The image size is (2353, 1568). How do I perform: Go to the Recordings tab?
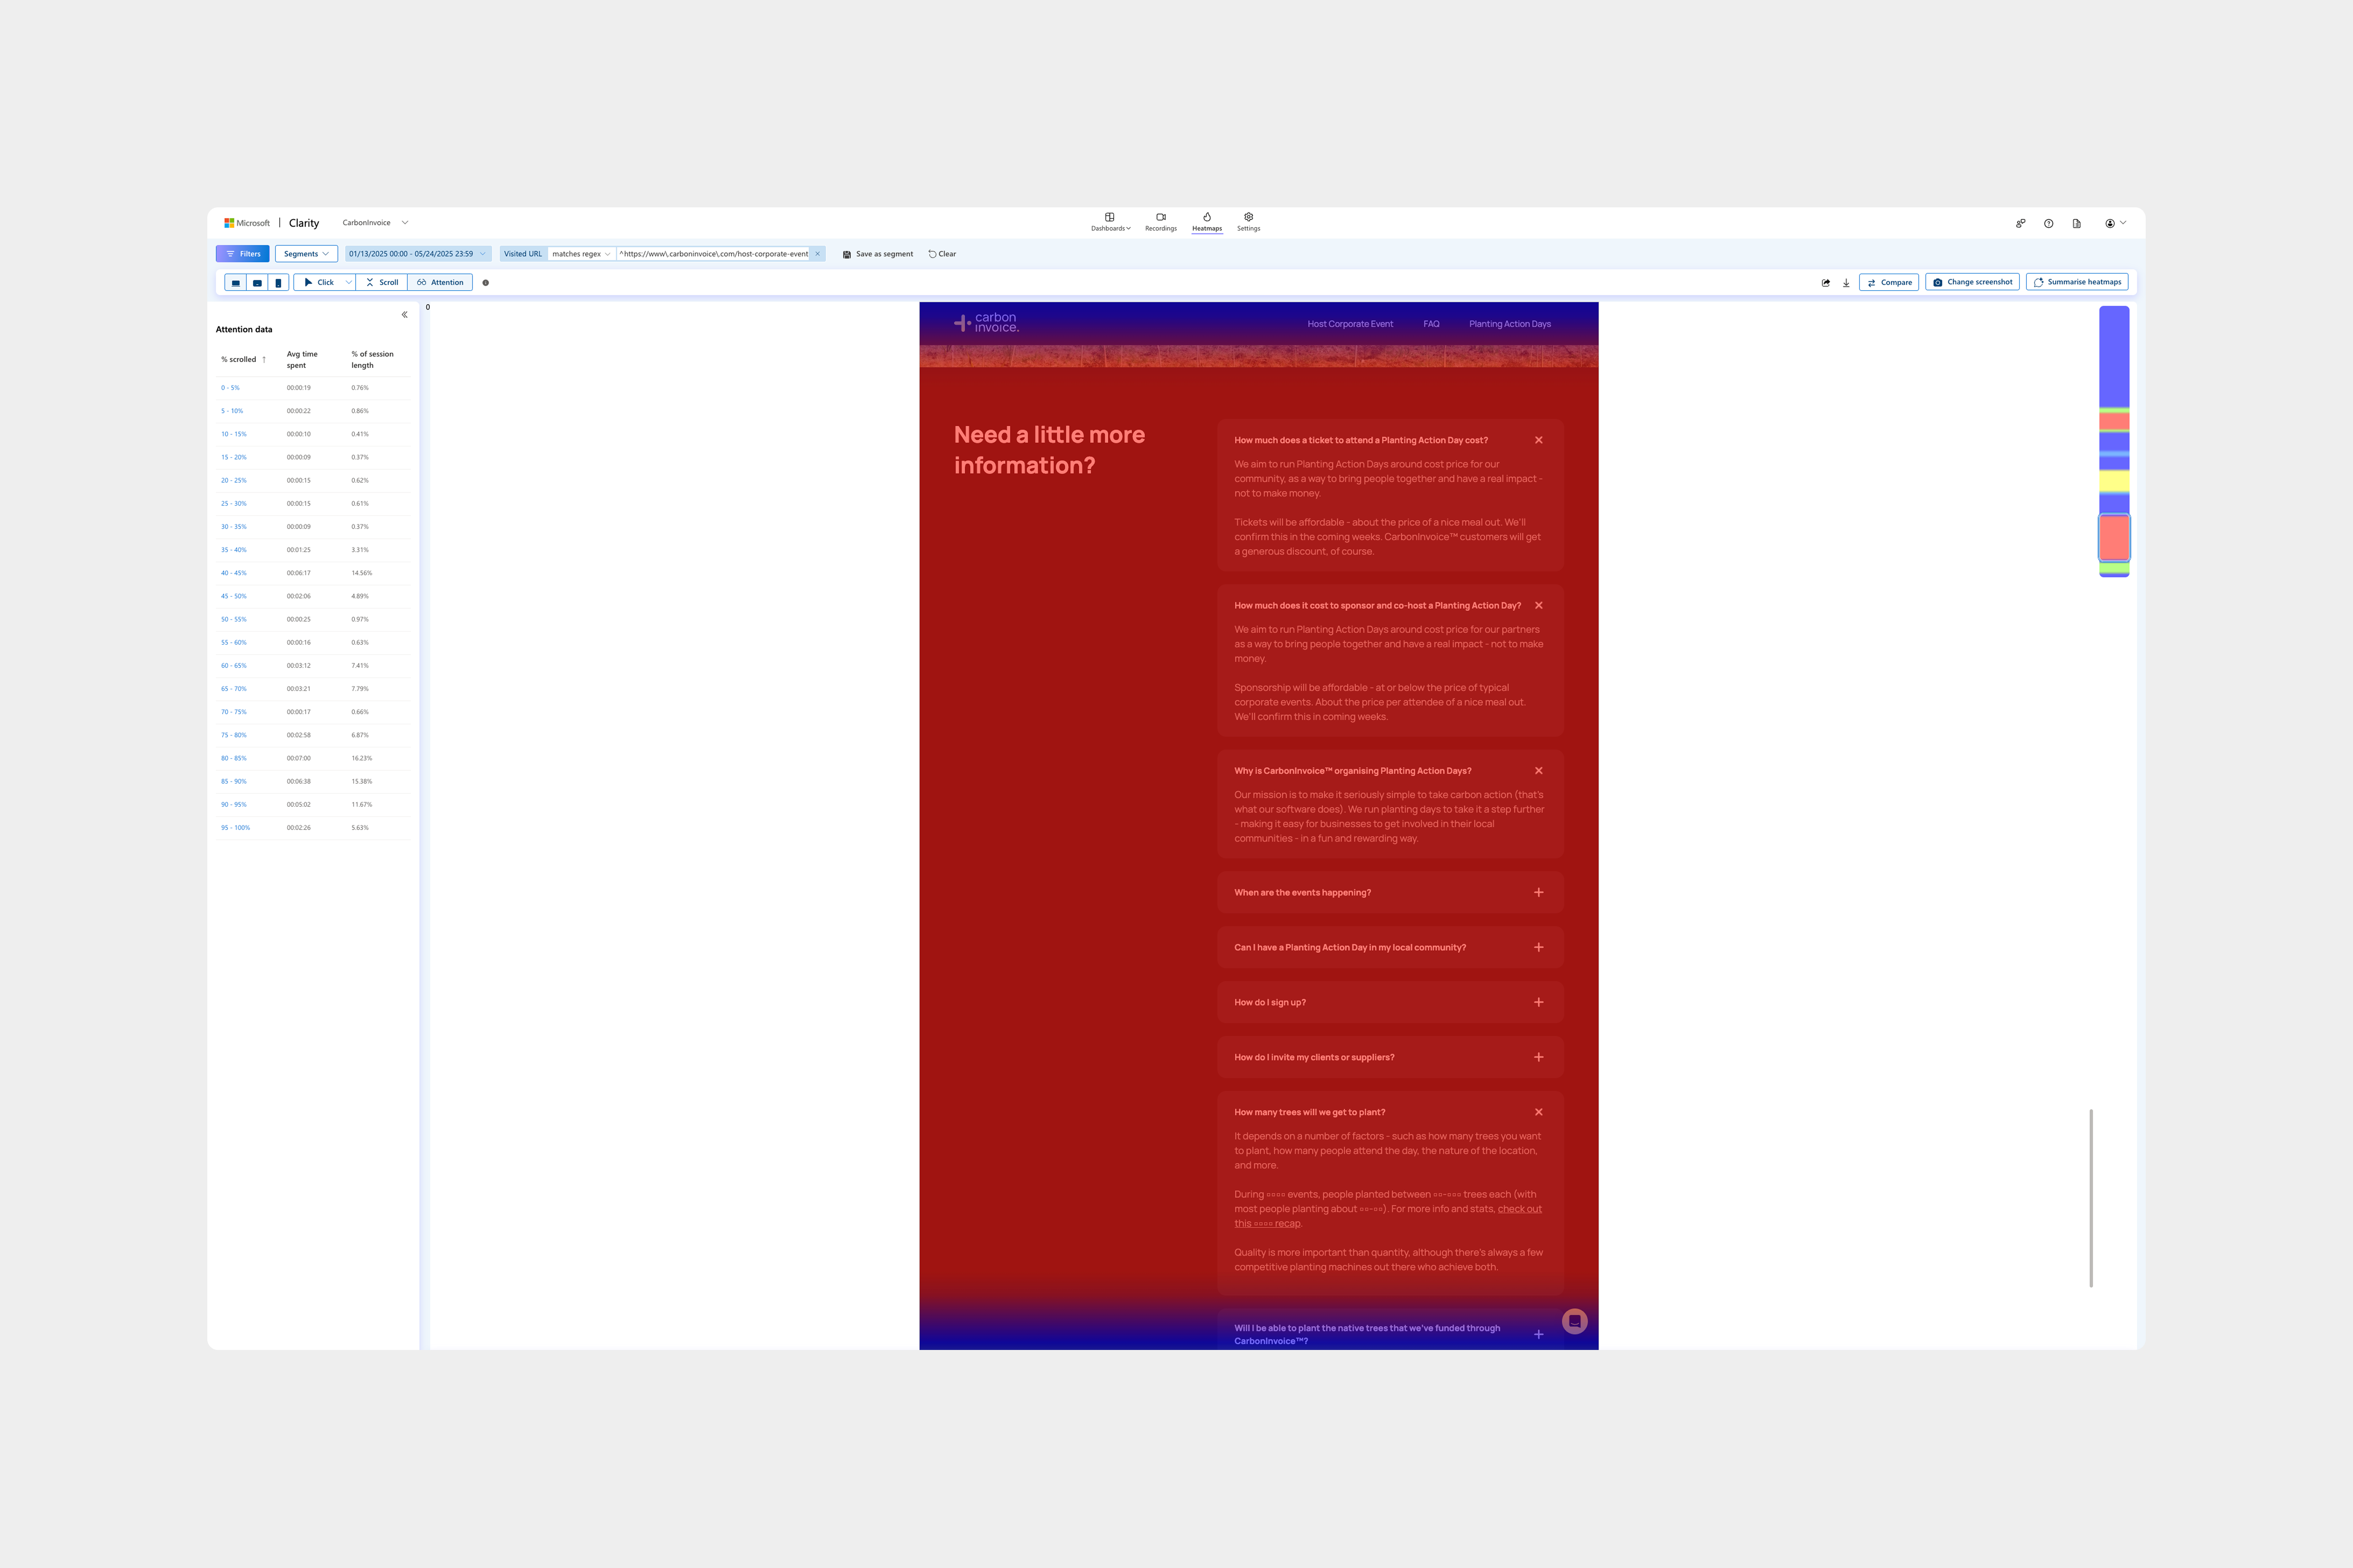[1161, 222]
